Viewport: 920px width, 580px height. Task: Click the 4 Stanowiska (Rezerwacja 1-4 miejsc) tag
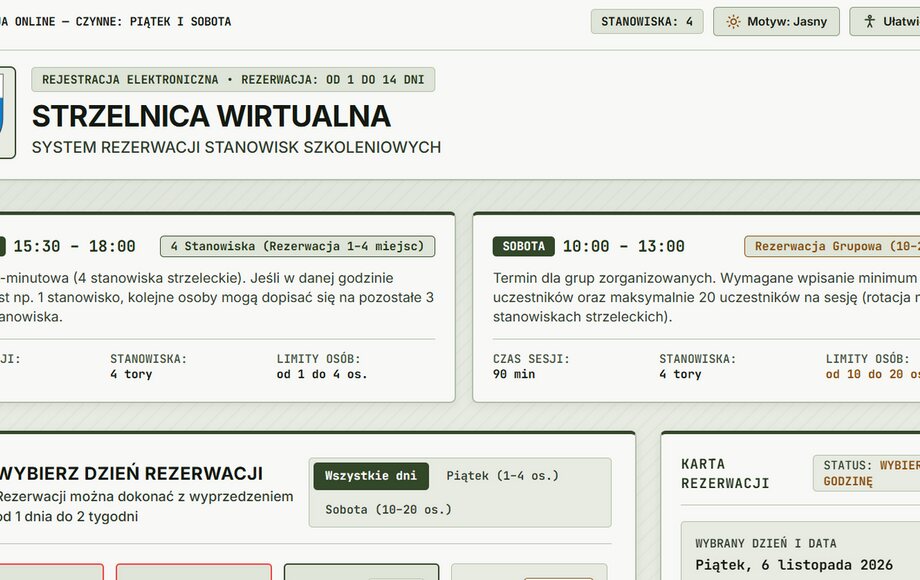(297, 246)
